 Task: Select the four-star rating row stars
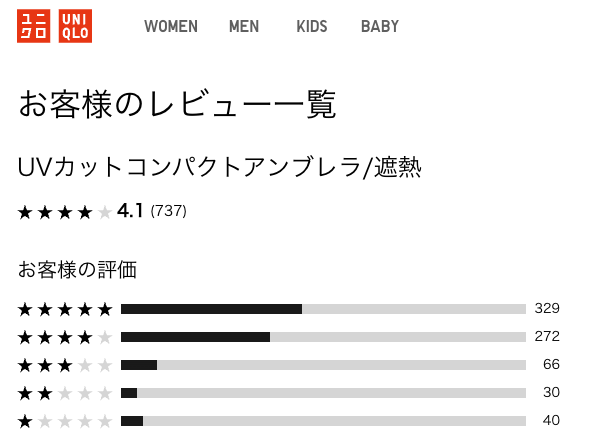click(65, 337)
